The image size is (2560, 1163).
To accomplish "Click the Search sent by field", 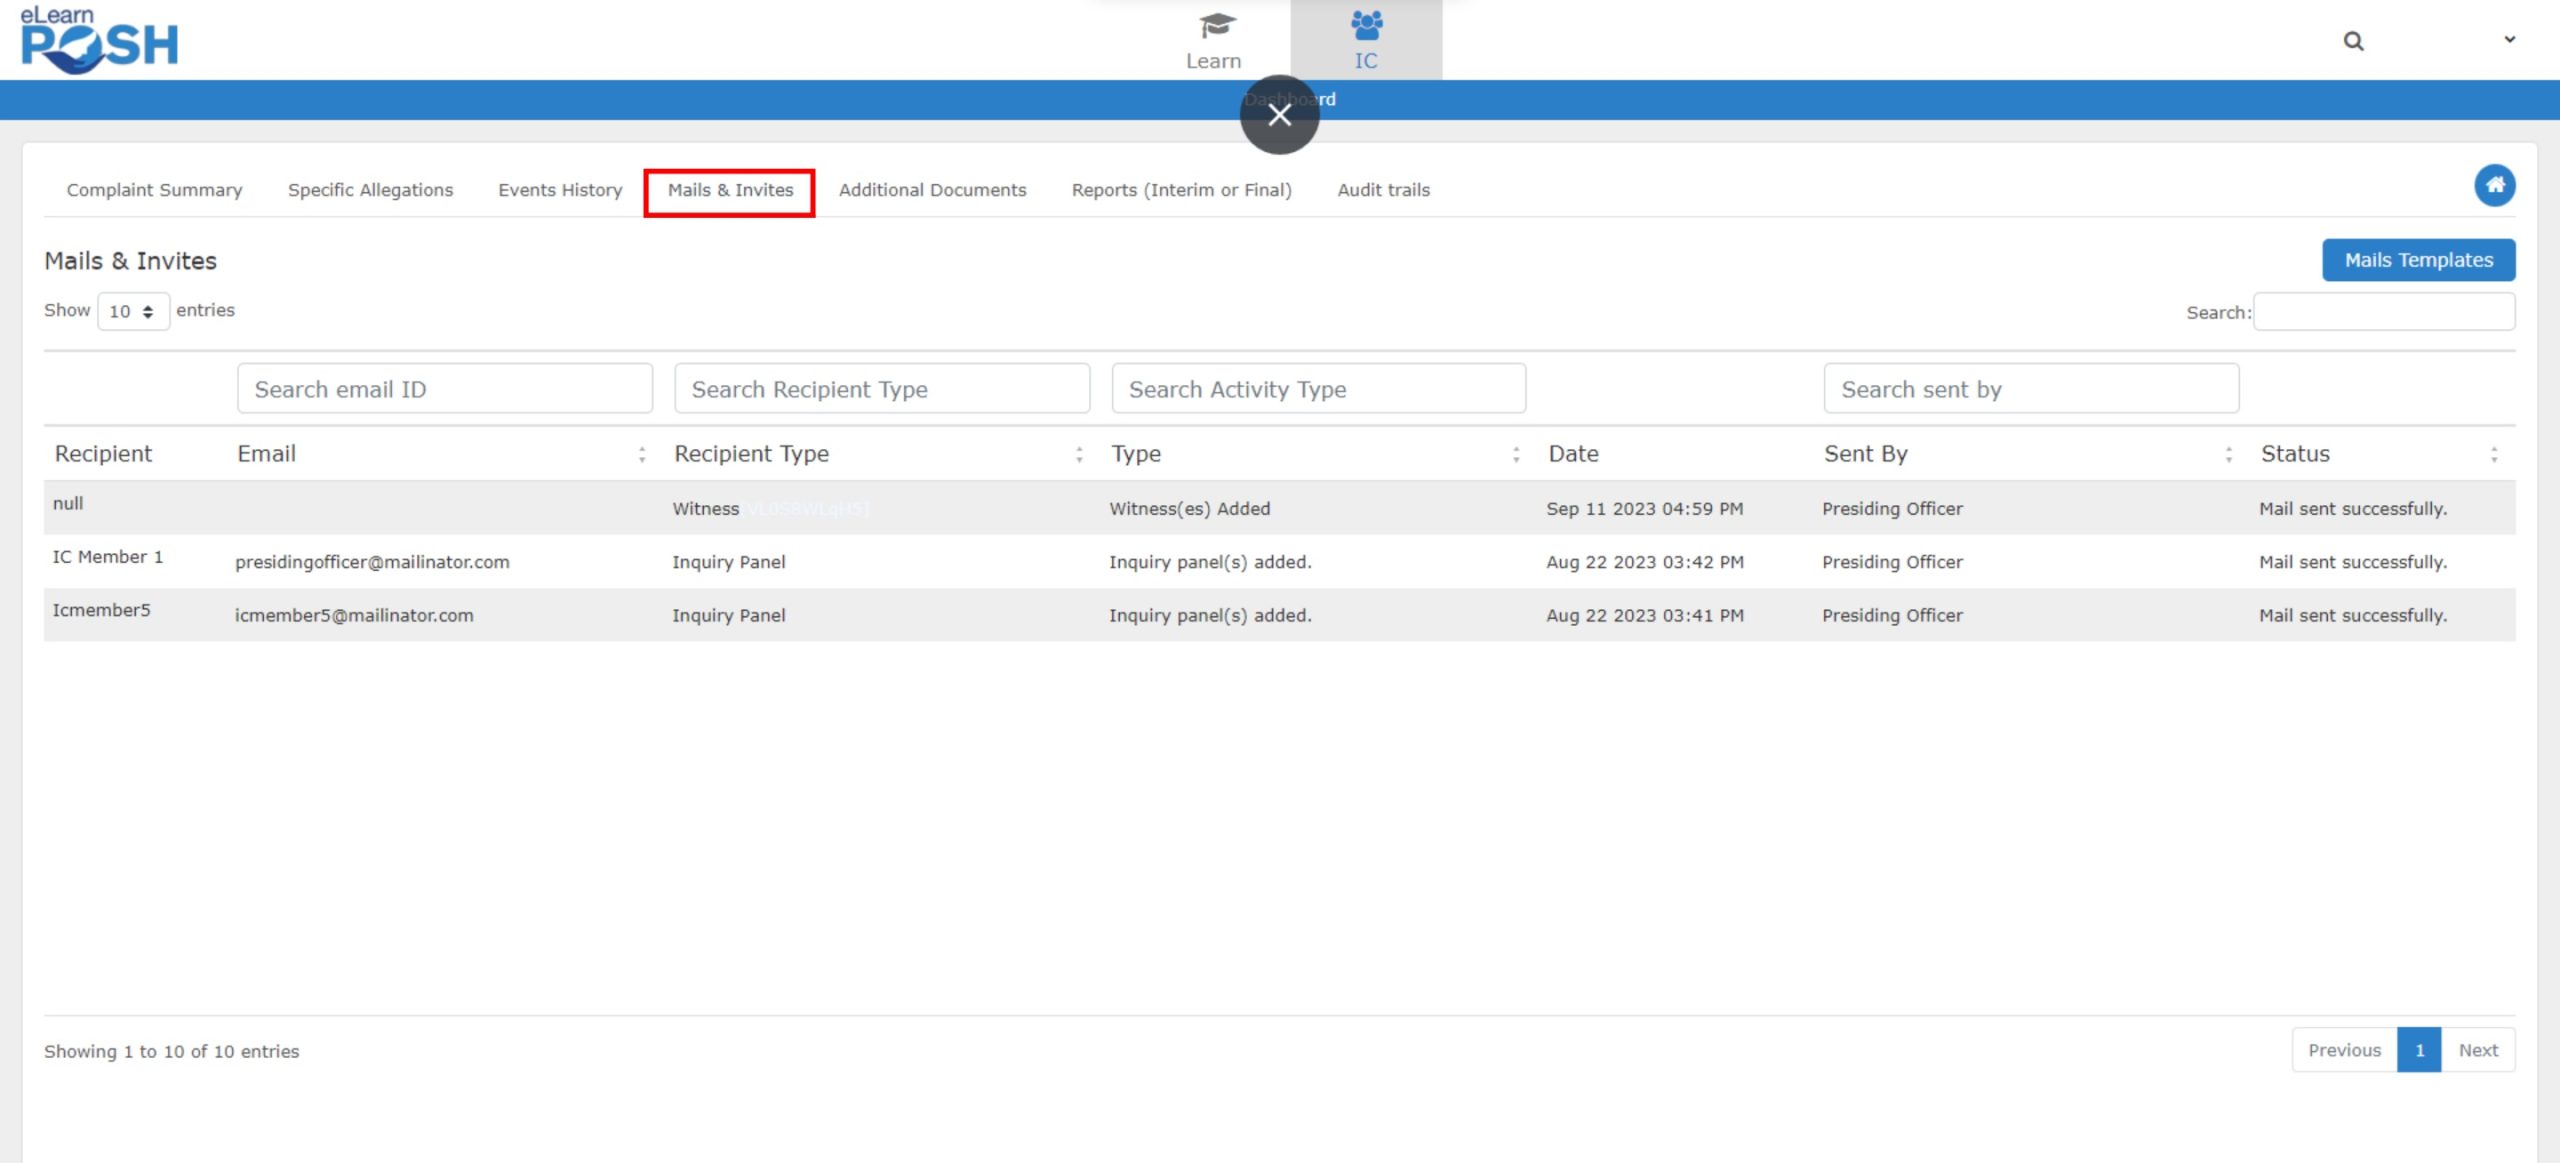I will click(x=2031, y=389).
